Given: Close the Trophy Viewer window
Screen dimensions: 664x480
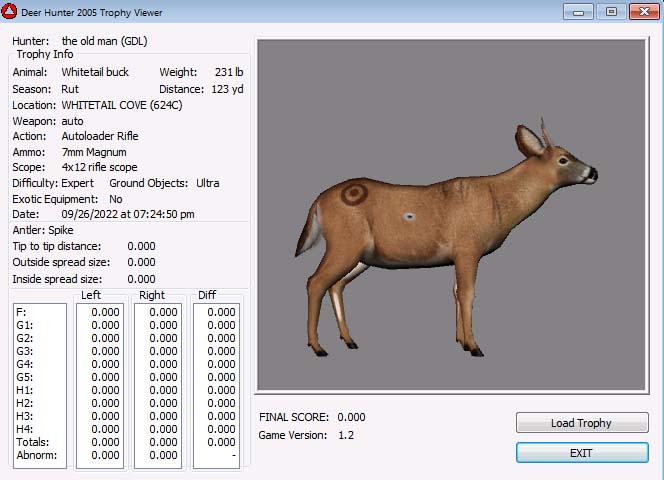Looking at the screenshot, I should [642, 12].
